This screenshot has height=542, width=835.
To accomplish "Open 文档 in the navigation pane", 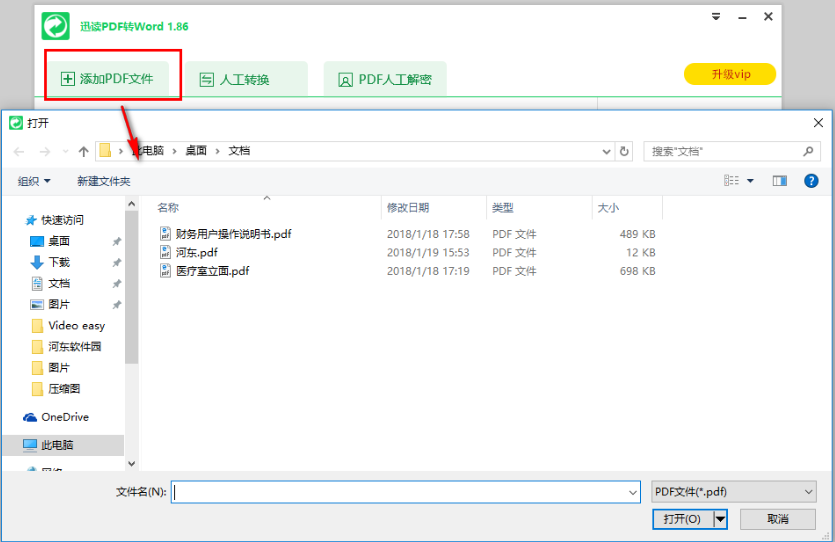I will point(59,283).
